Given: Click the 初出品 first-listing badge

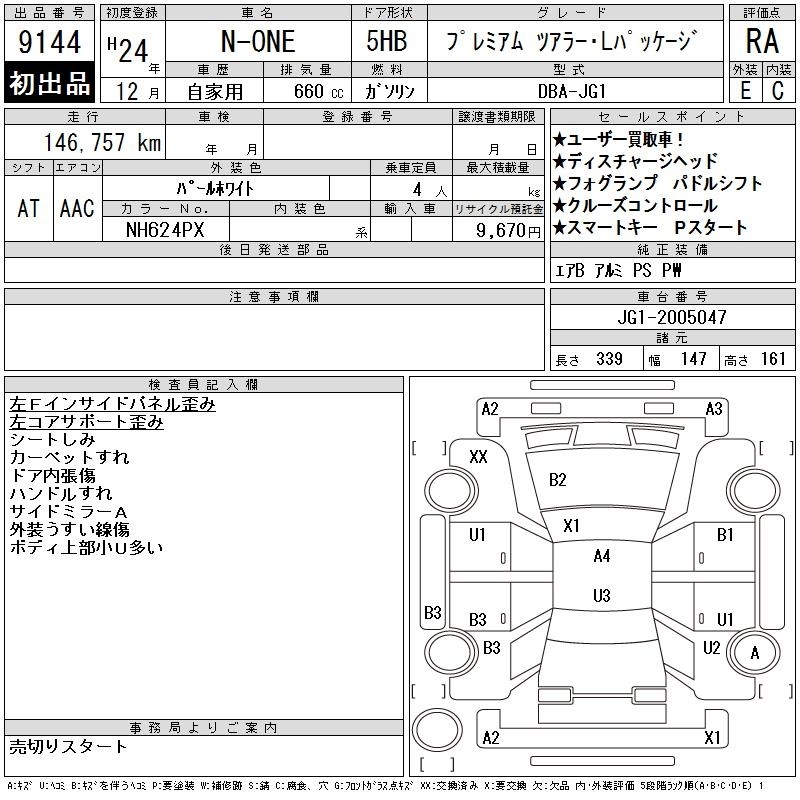Looking at the screenshot, I should pyautogui.click(x=50, y=84).
